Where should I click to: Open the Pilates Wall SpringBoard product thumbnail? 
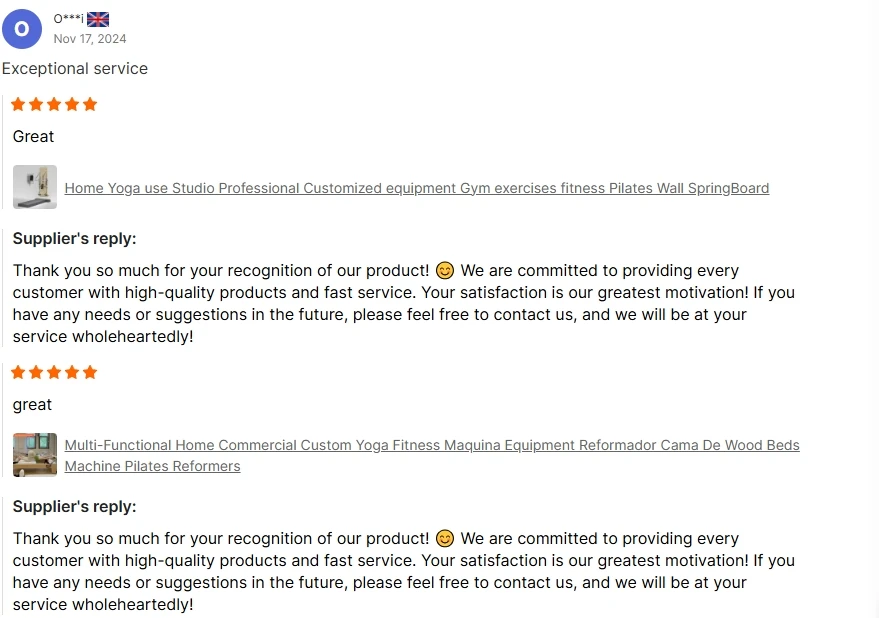[35, 187]
